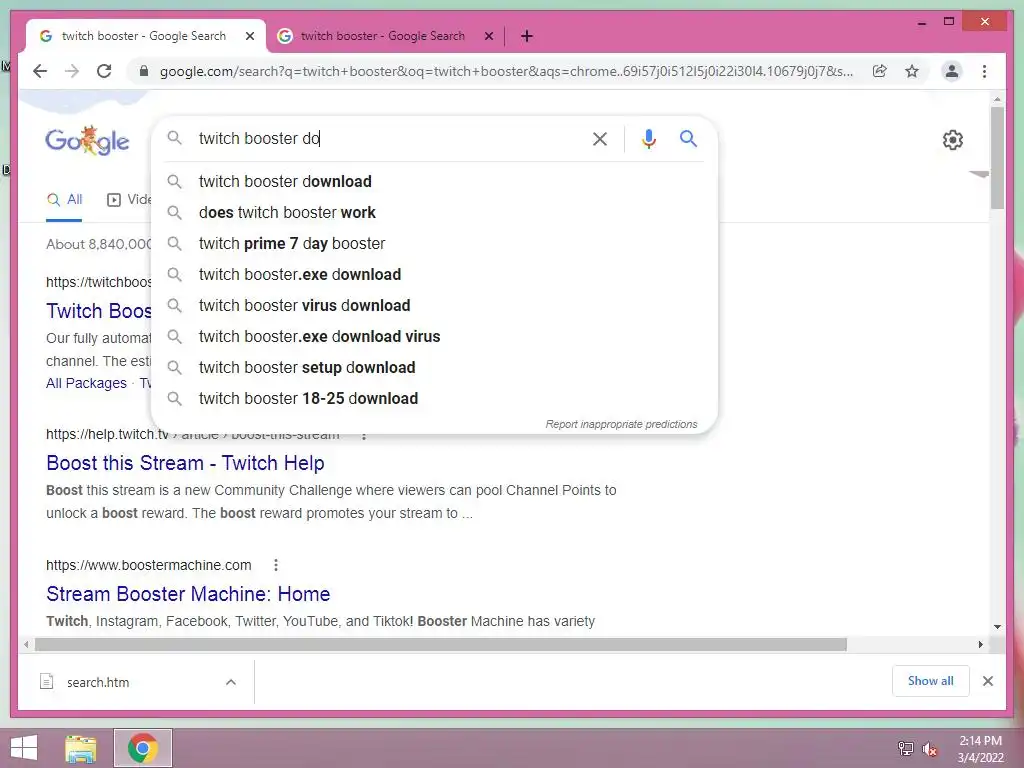1024x768 pixels.
Task: Click the horizontal scrollbar thumb
Action: (x=441, y=645)
